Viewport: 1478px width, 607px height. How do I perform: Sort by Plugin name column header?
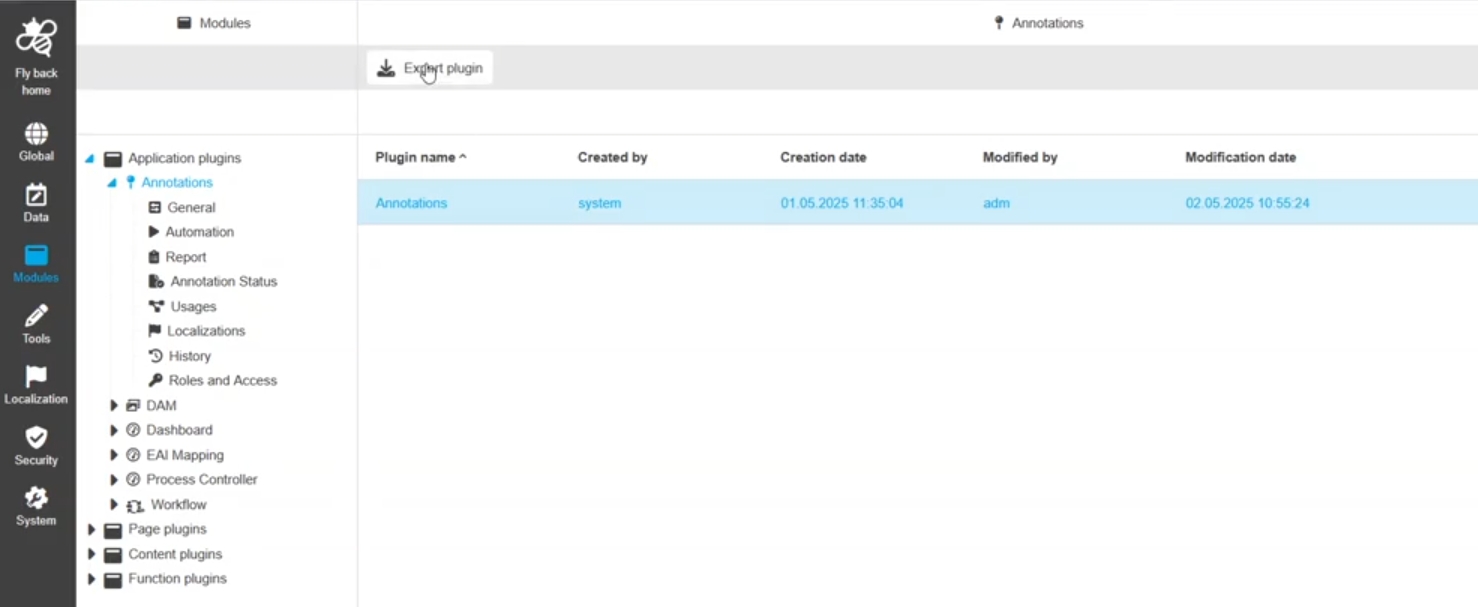pos(420,157)
